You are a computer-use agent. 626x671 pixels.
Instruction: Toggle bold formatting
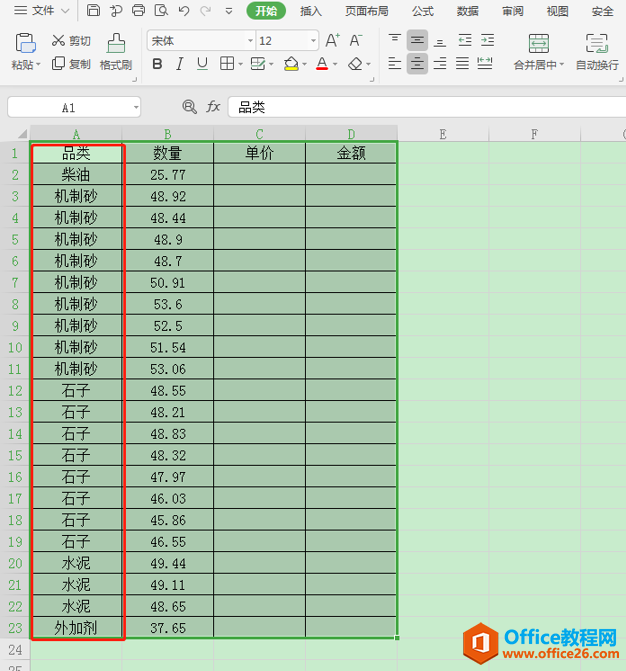pyautogui.click(x=157, y=64)
